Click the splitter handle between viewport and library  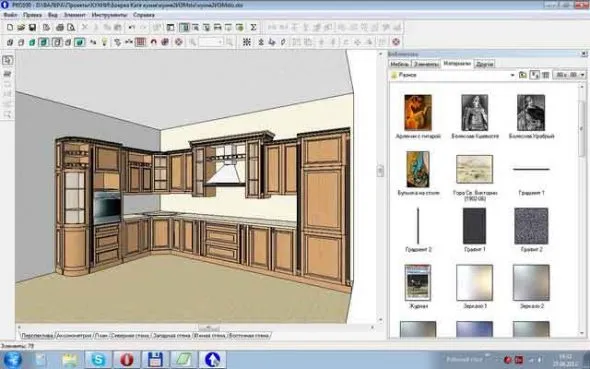pos(380,171)
